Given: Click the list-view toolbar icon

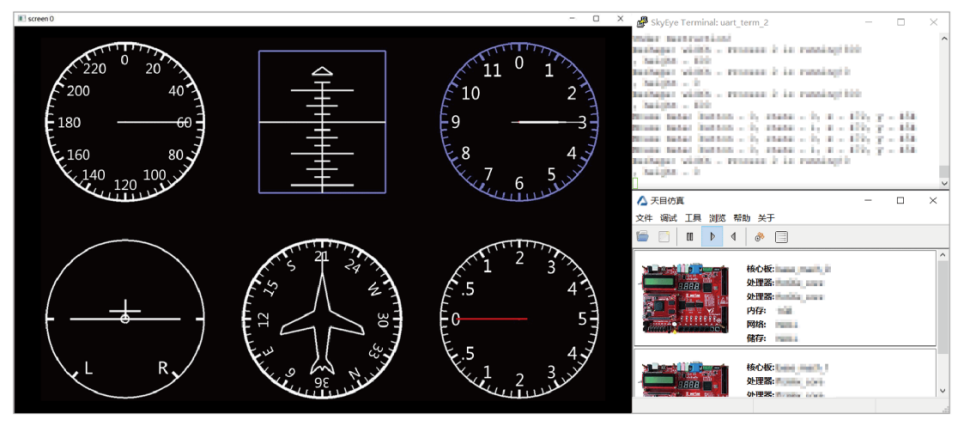Looking at the screenshot, I should coord(781,237).
